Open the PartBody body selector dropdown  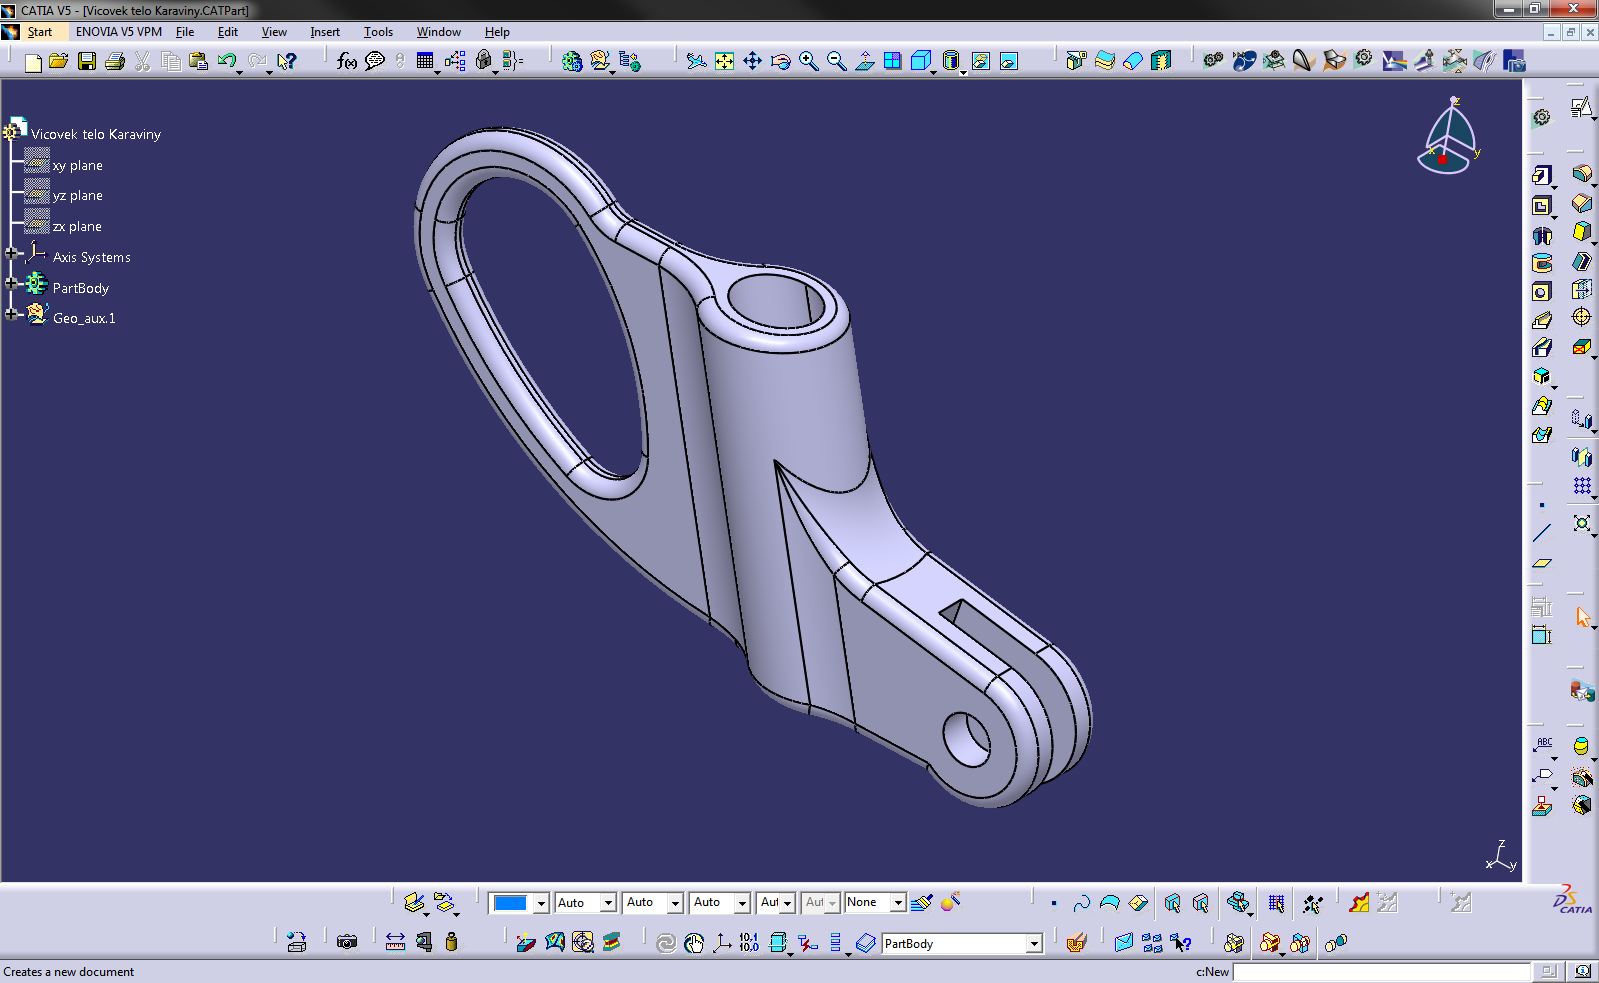(1034, 943)
